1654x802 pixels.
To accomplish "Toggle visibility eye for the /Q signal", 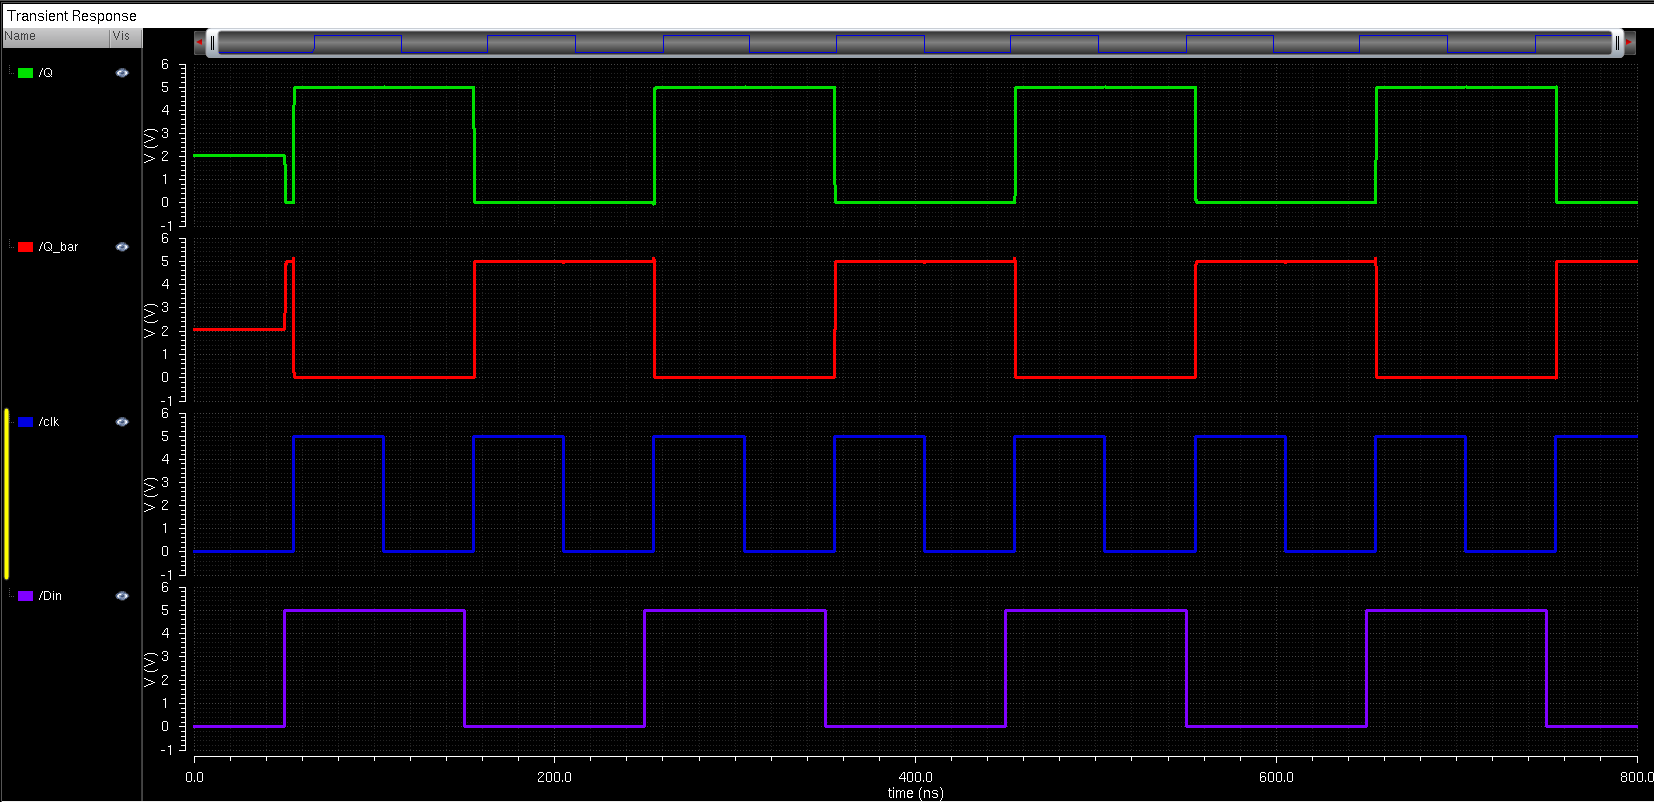I will click(122, 73).
